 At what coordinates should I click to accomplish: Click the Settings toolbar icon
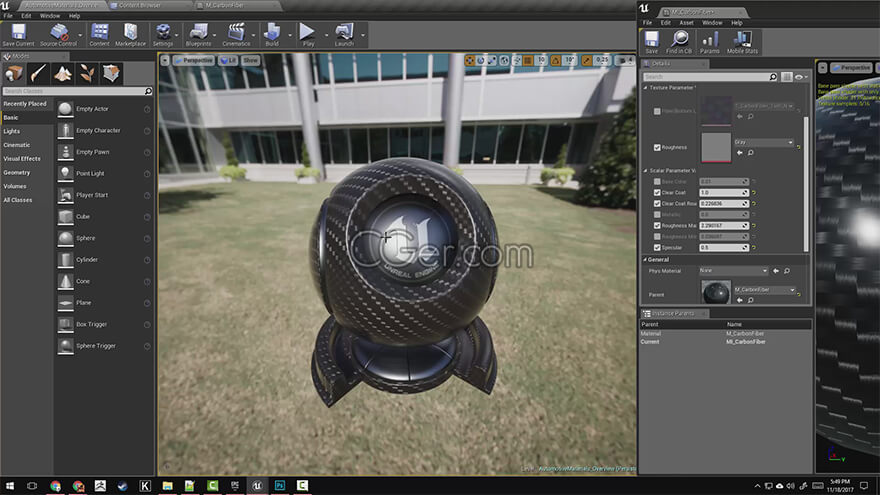[x=163, y=35]
